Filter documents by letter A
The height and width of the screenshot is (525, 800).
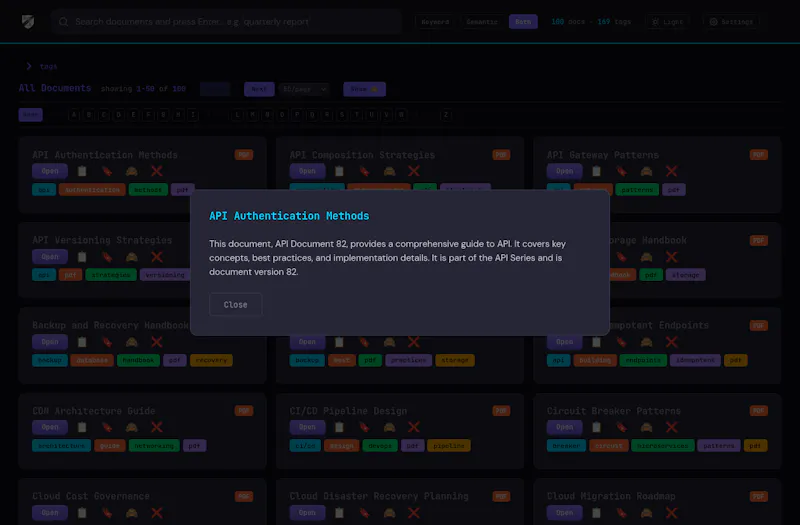click(74, 115)
